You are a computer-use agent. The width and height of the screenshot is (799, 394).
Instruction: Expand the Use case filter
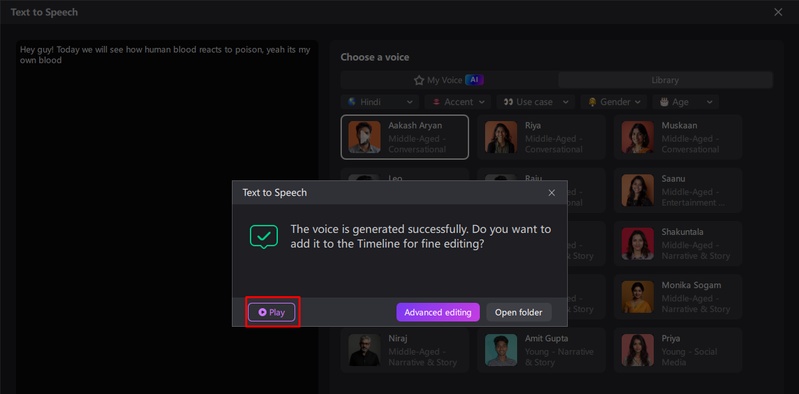click(536, 102)
